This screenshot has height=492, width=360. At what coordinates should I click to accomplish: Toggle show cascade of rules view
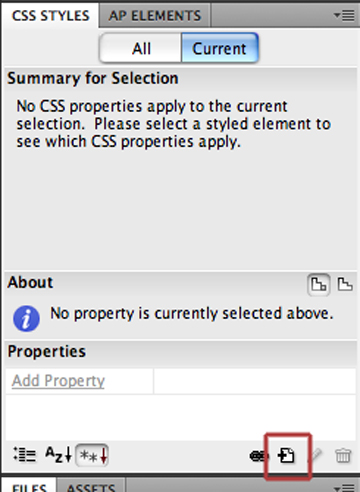click(345, 285)
